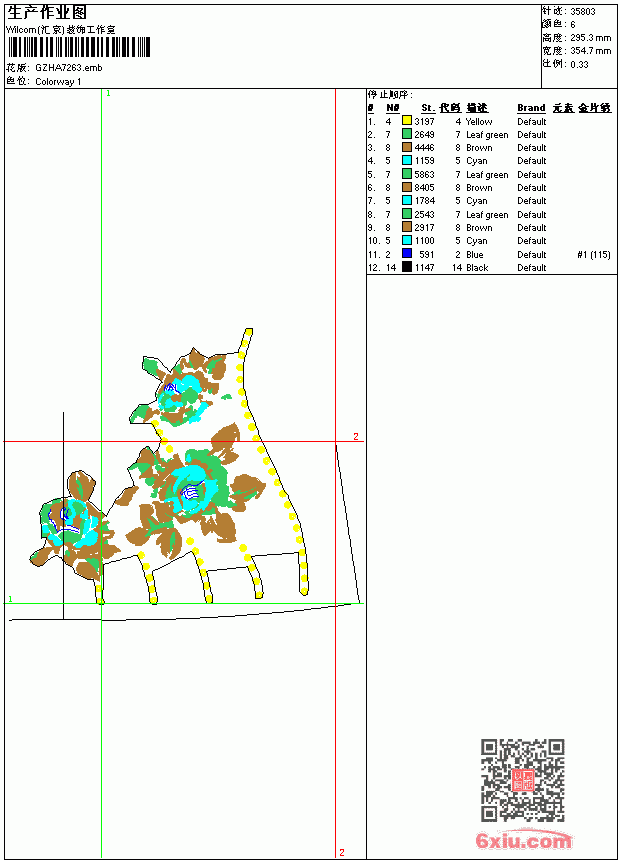This screenshot has height=860, width=620.
Task: Click the 6xiu.com watermark link
Action: pos(523,840)
